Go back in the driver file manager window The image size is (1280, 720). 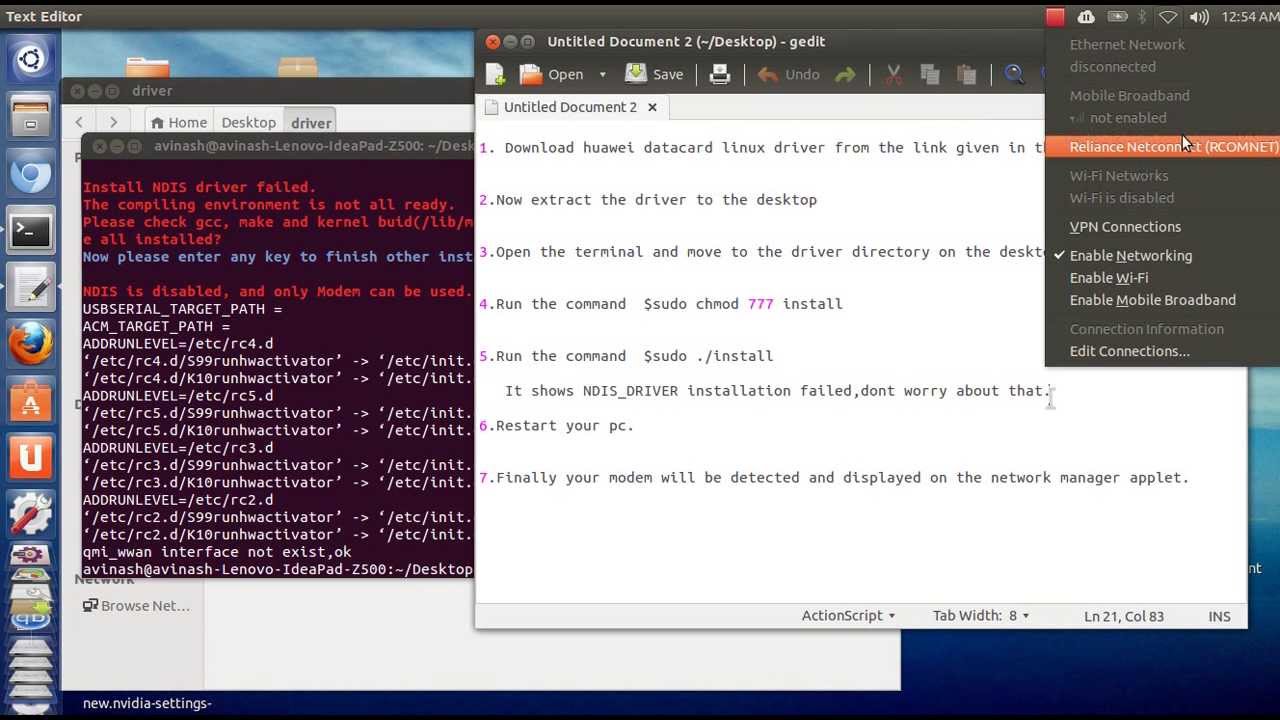[79, 122]
